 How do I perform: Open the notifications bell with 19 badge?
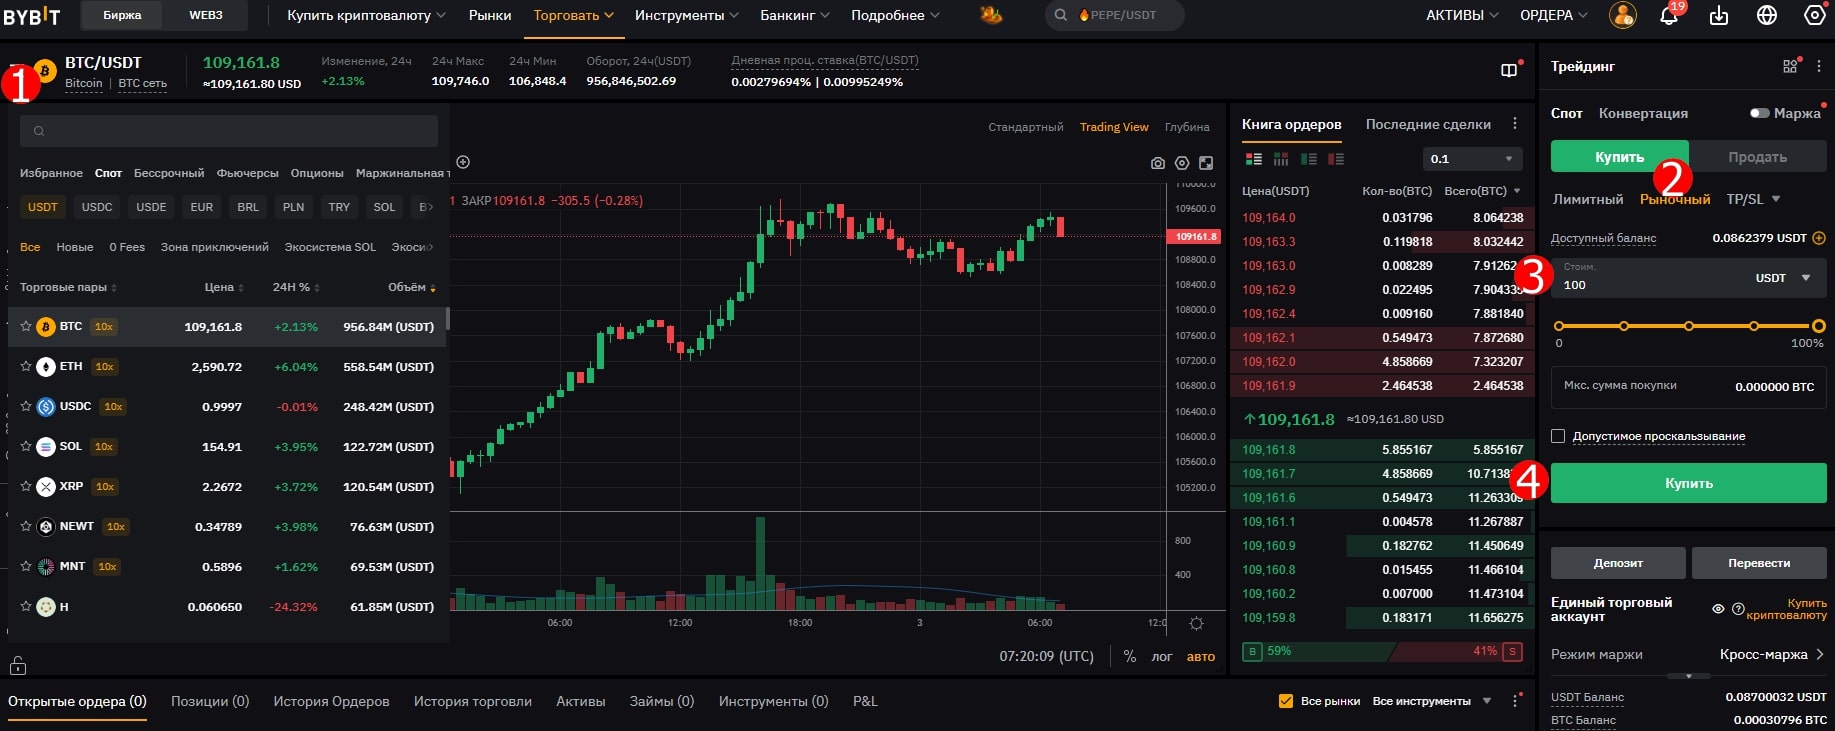click(1669, 15)
